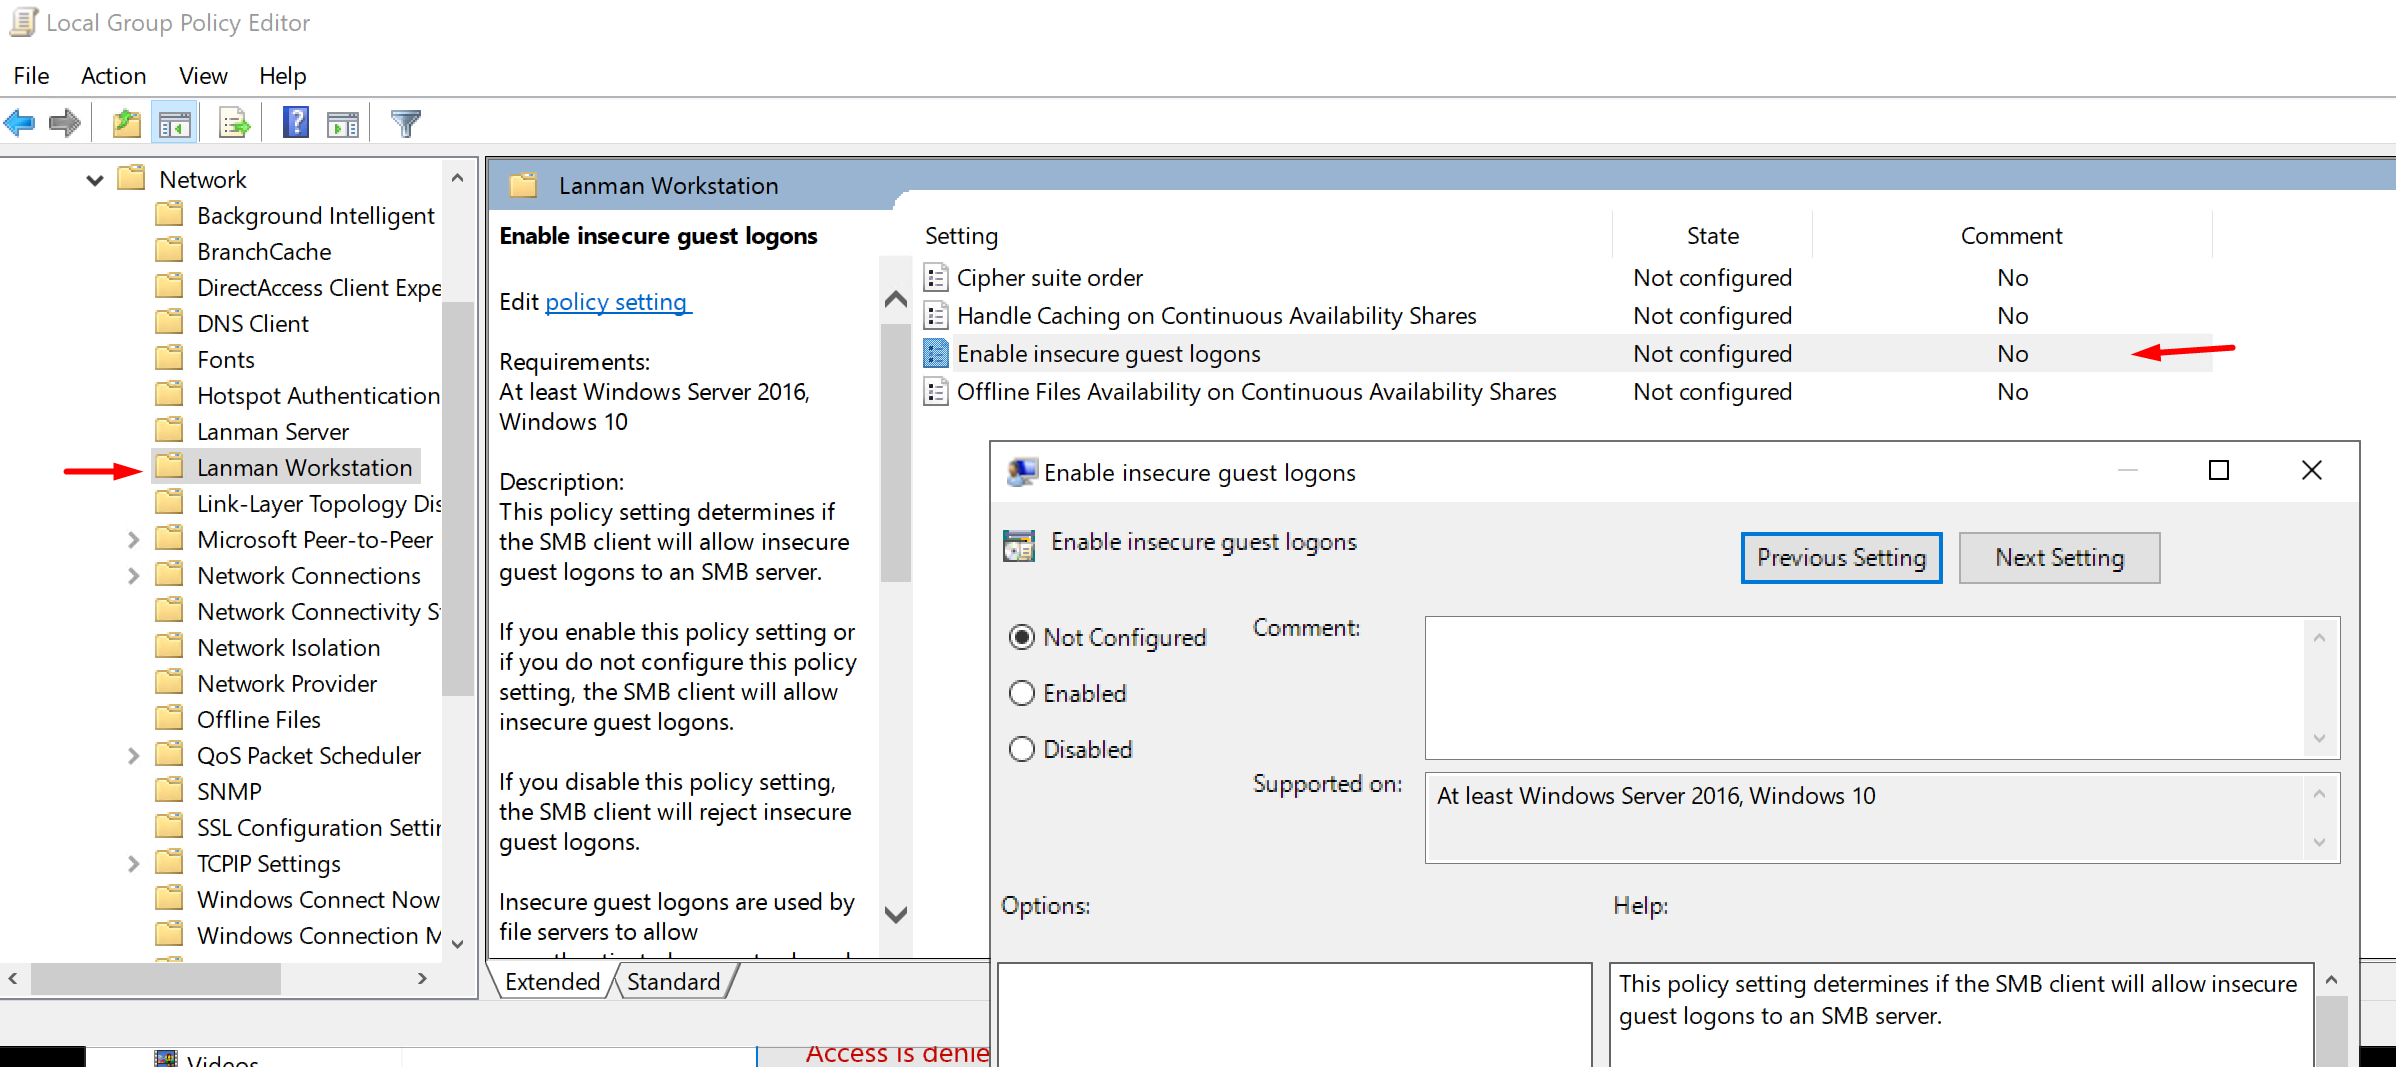Screen dimensions: 2396x1067
Task: Click the Offline Files Availability setting icon
Action: point(936,391)
